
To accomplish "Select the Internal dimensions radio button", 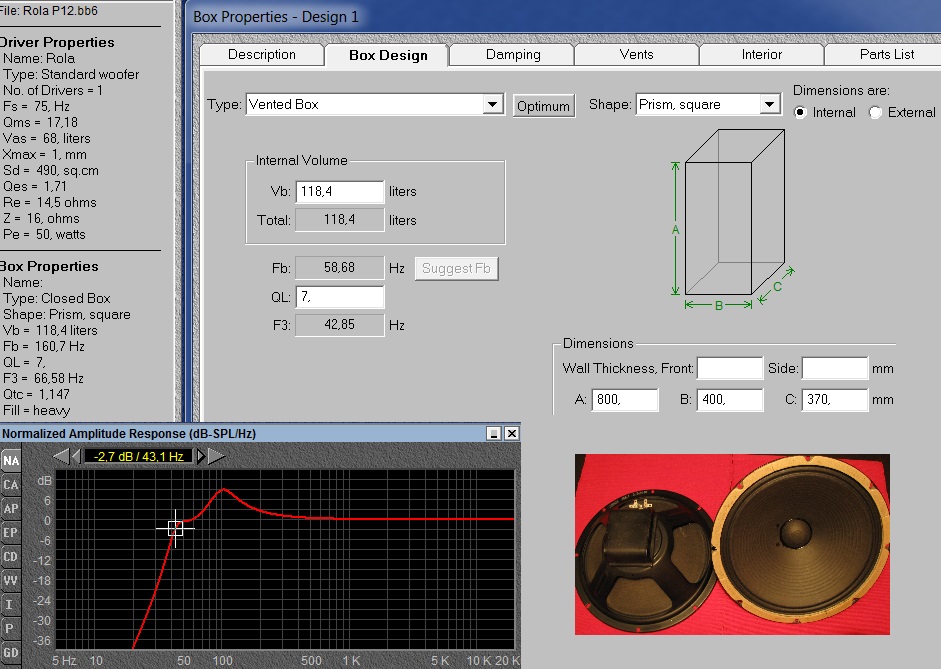I will click(x=800, y=113).
